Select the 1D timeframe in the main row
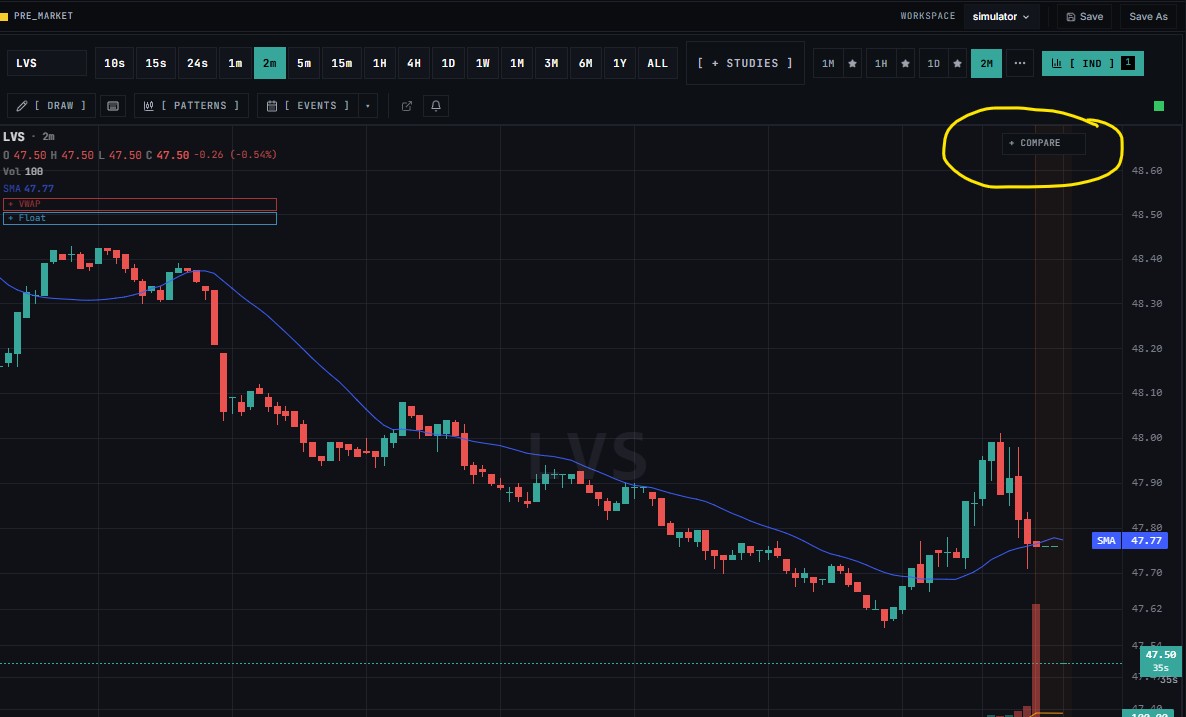This screenshot has height=717, width=1186. pos(449,64)
